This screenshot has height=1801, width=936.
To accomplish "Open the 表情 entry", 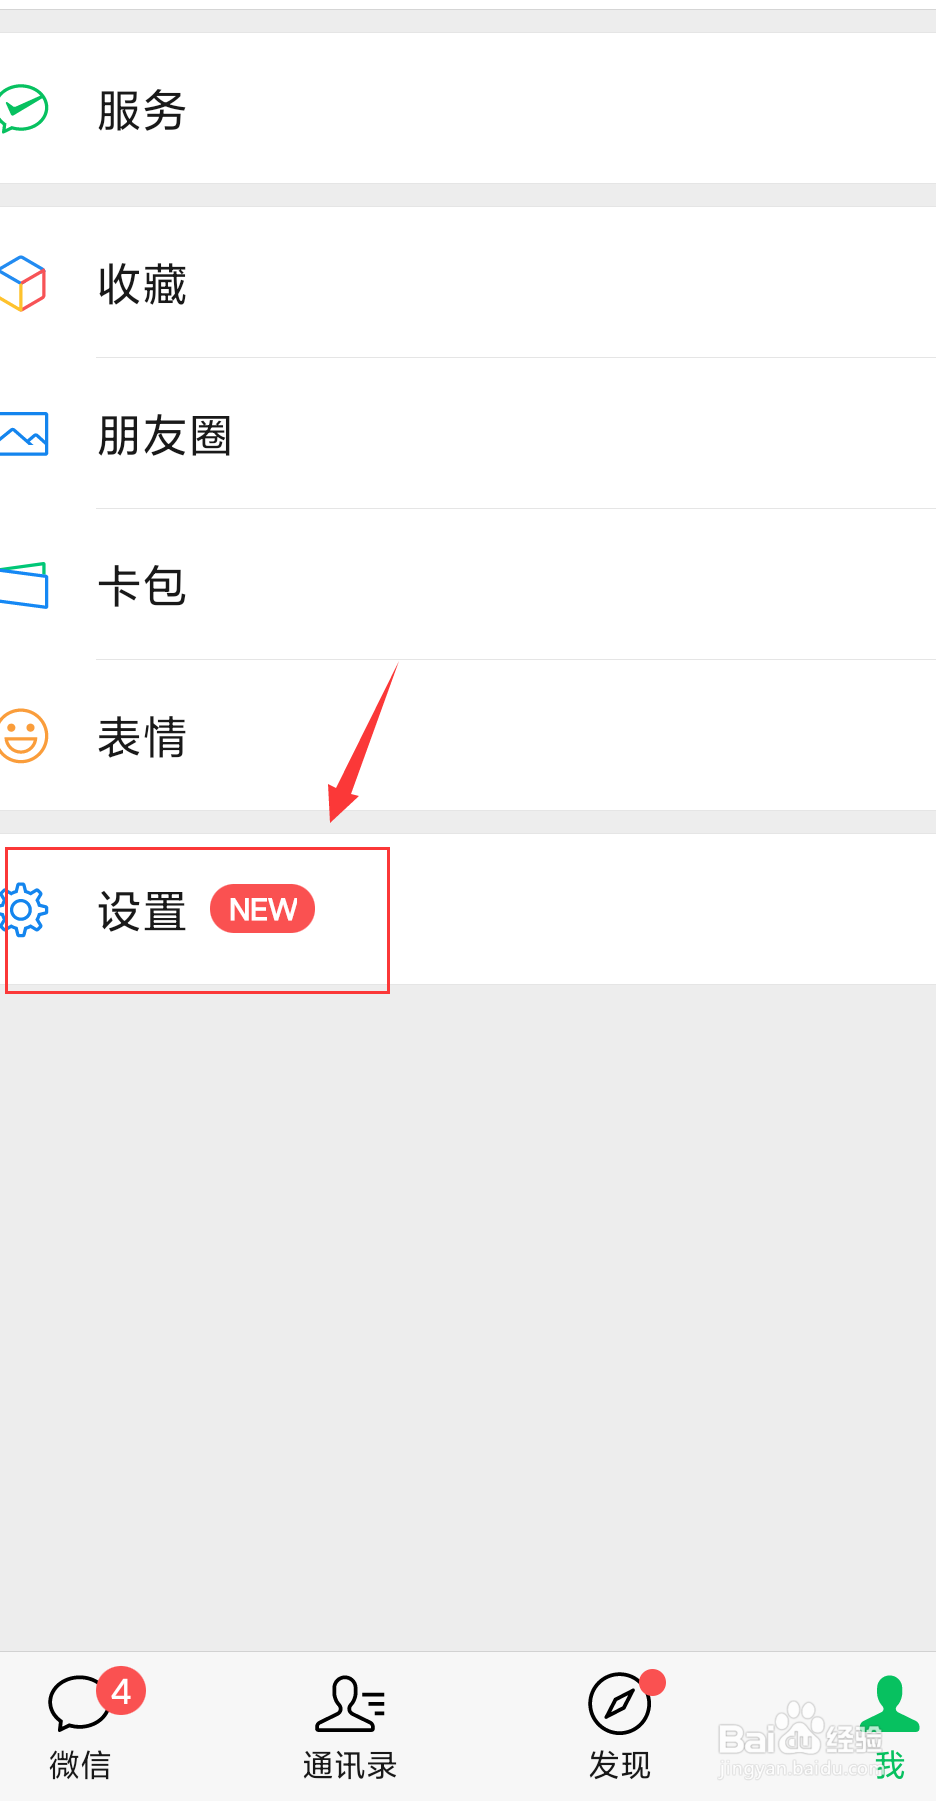I will 468,735.
